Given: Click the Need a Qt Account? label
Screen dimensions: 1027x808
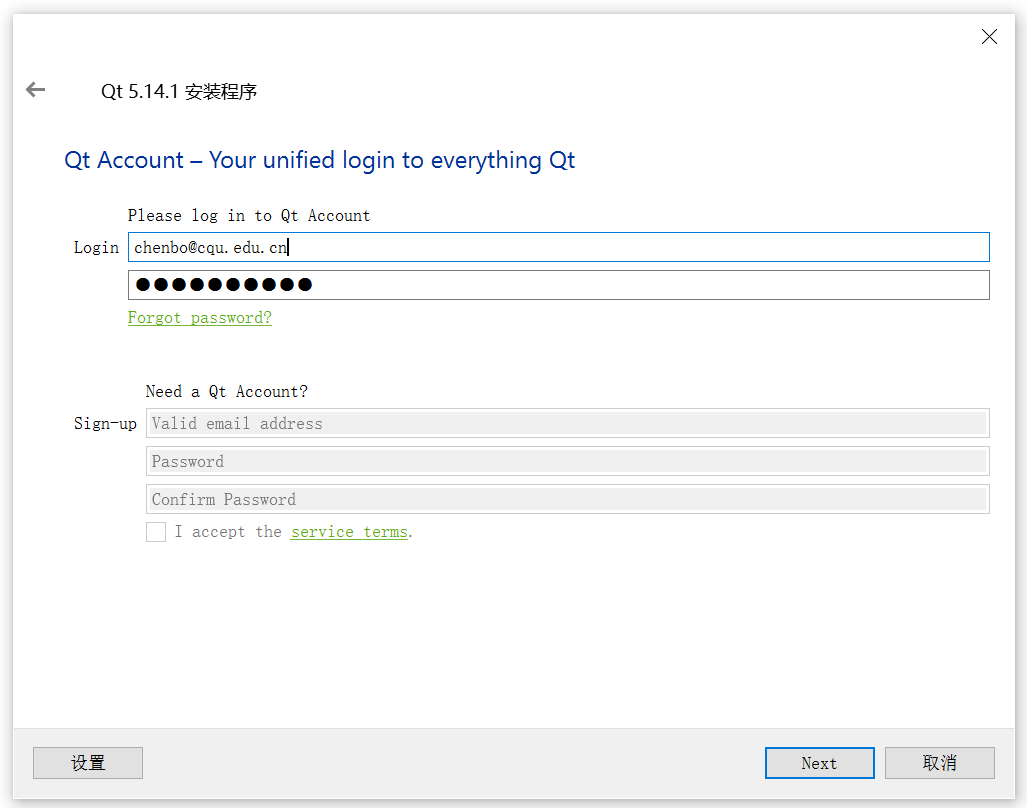Looking at the screenshot, I should pyautogui.click(x=227, y=392).
